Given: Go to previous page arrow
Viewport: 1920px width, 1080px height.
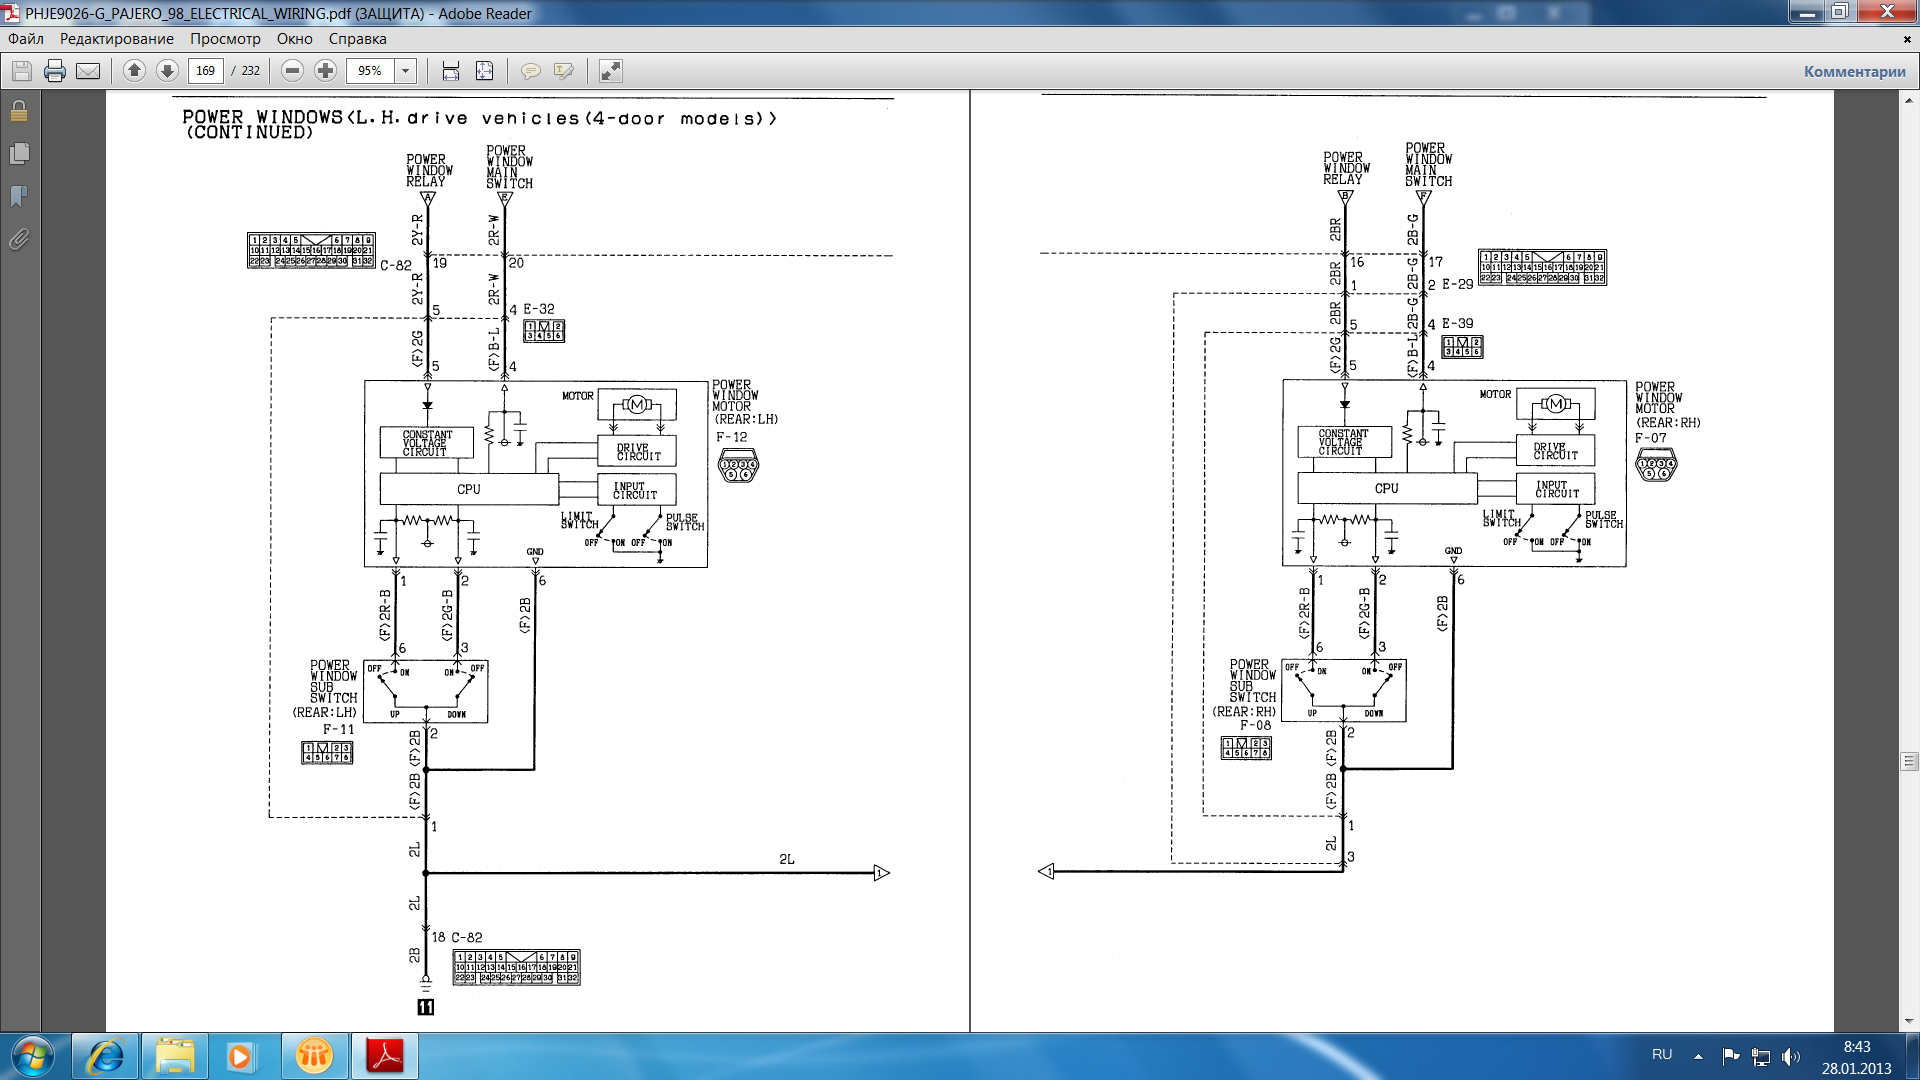Looking at the screenshot, I should coord(134,71).
